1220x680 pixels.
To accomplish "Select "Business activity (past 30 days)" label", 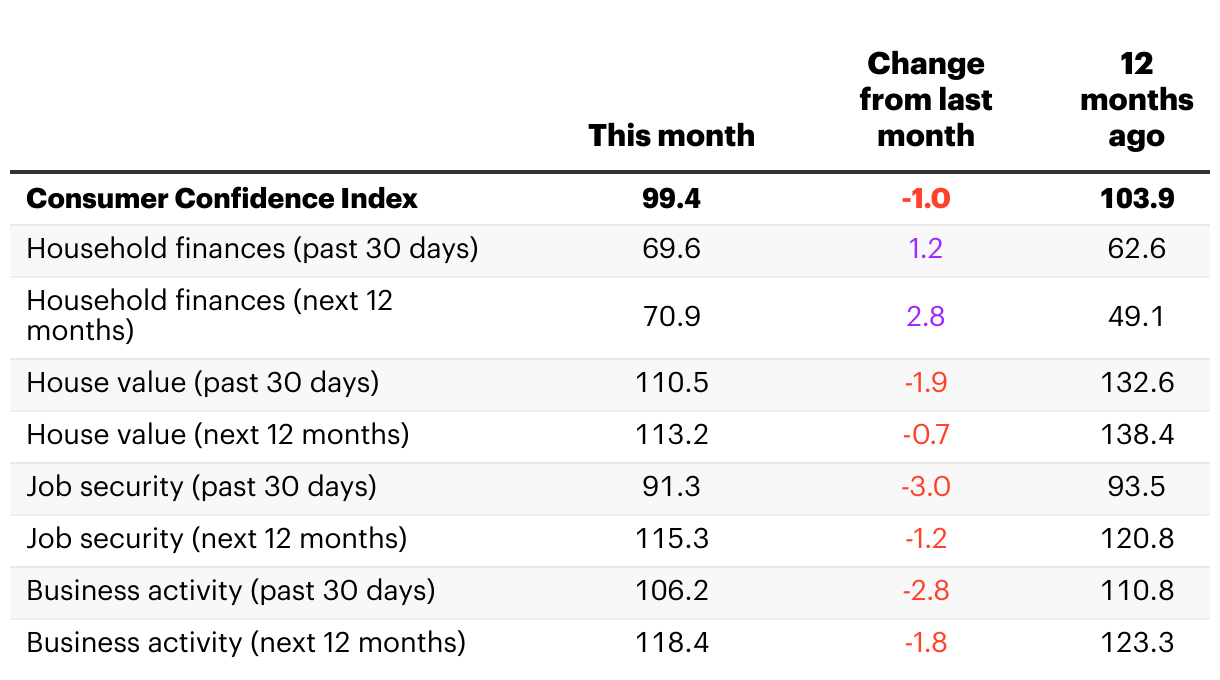I will tap(231, 591).
